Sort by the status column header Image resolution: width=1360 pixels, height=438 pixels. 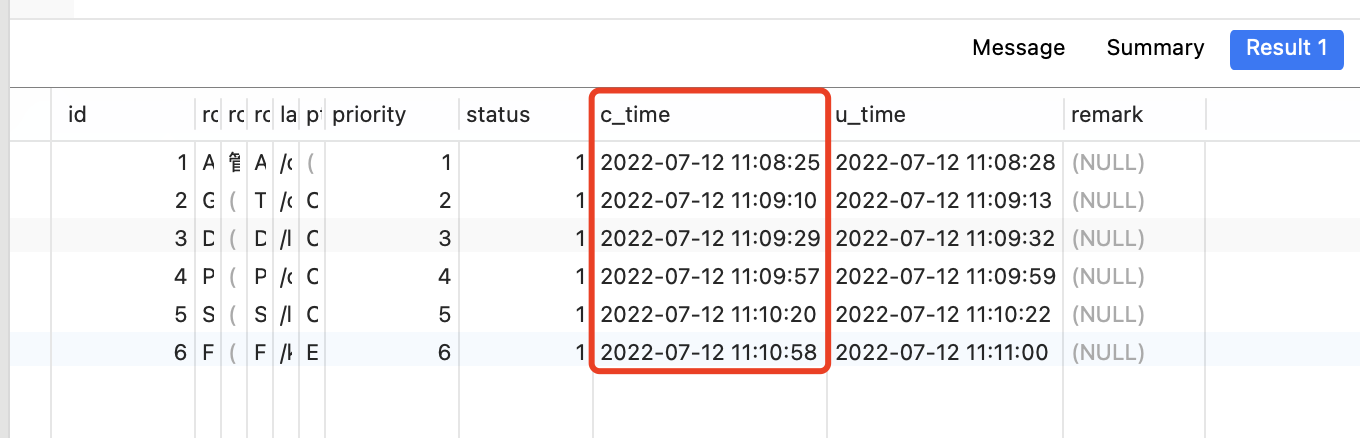[x=497, y=115]
